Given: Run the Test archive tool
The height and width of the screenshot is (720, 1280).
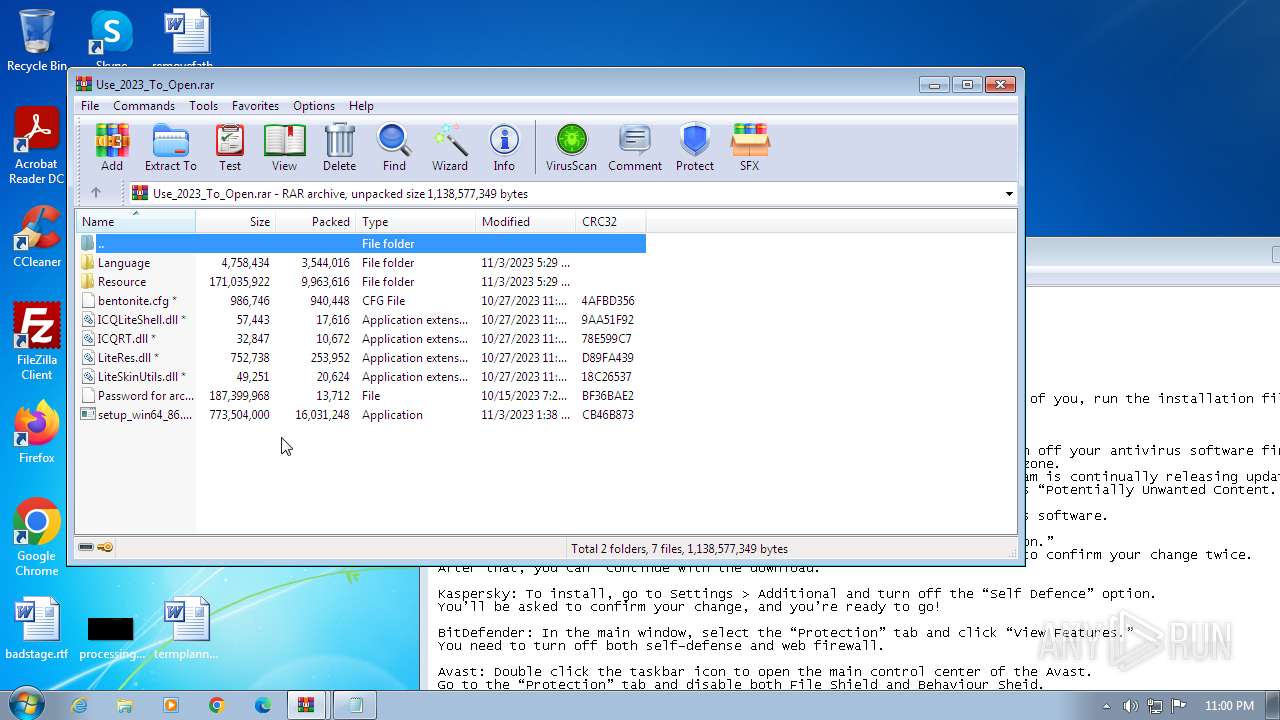Looking at the screenshot, I should pos(230,148).
